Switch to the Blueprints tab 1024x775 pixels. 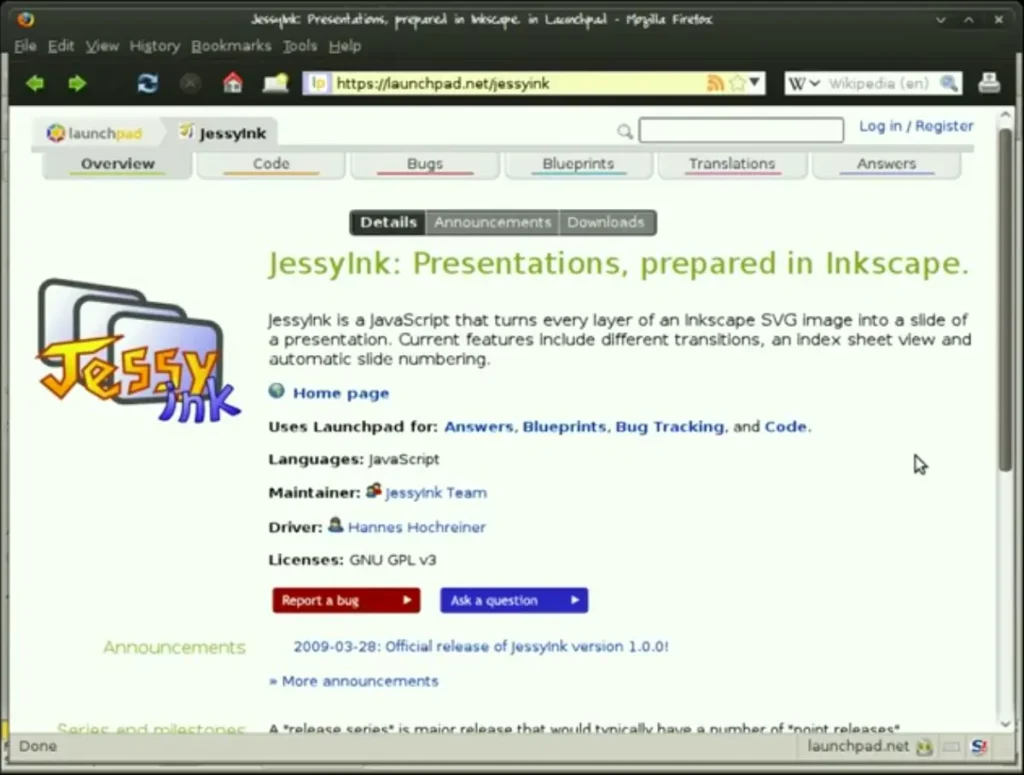(x=579, y=165)
